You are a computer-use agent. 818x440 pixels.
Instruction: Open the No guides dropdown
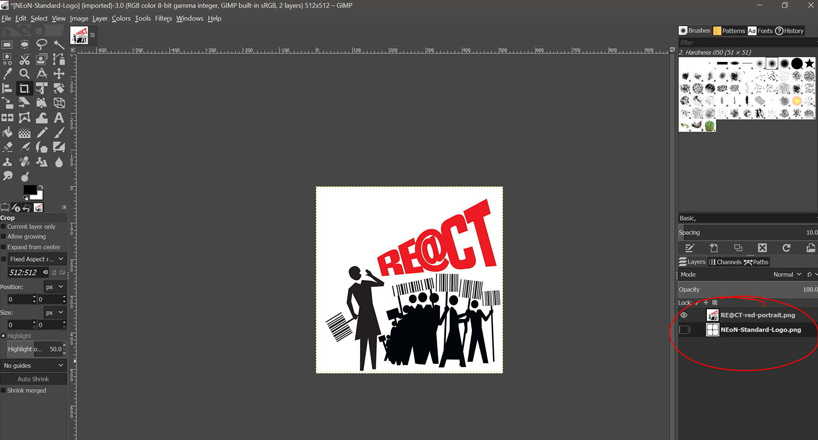(x=33, y=365)
